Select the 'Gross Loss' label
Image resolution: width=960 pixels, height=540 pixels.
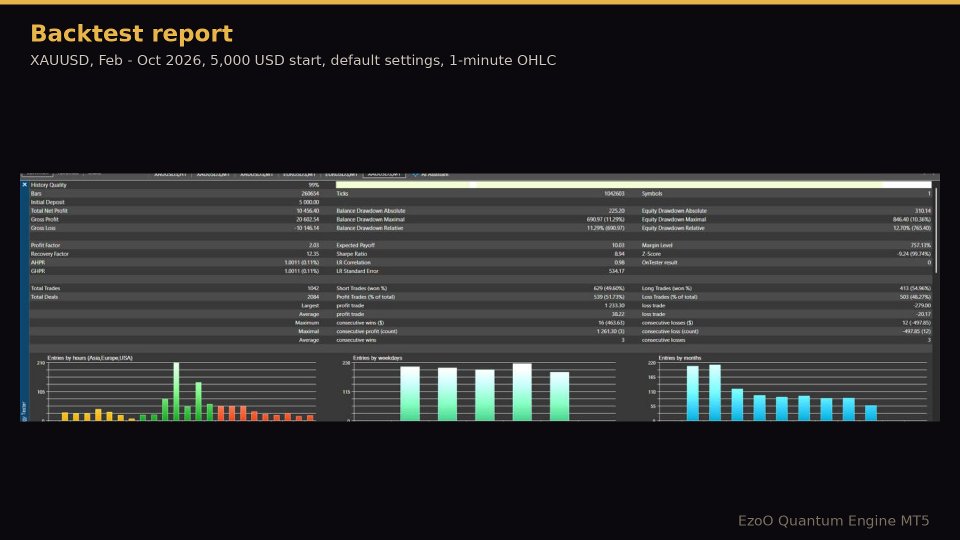click(43, 228)
